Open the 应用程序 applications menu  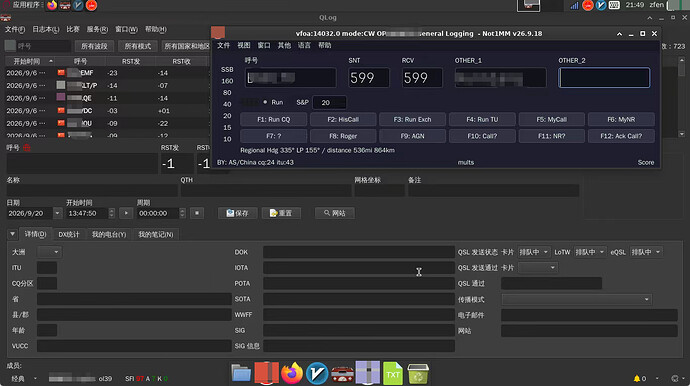[26, 5]
